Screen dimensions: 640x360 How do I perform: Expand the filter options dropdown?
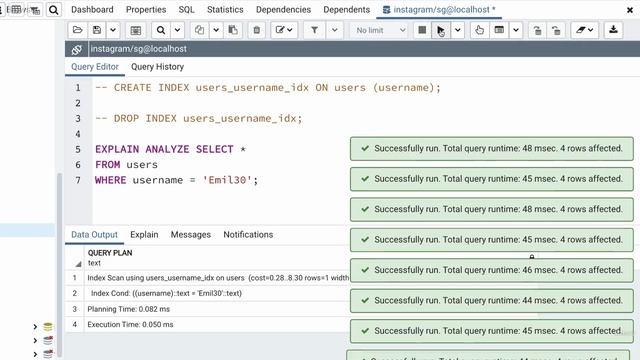click(x=335, y=30)
